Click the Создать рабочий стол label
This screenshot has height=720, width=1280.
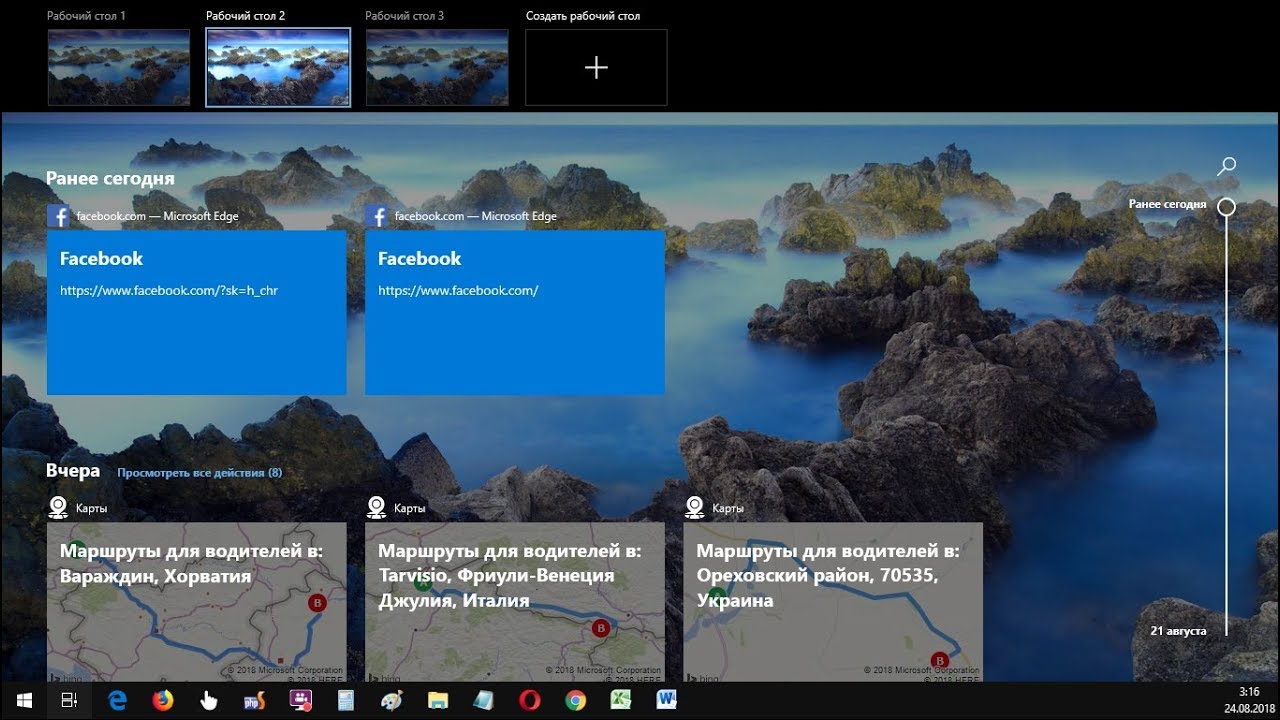point(583,16)
